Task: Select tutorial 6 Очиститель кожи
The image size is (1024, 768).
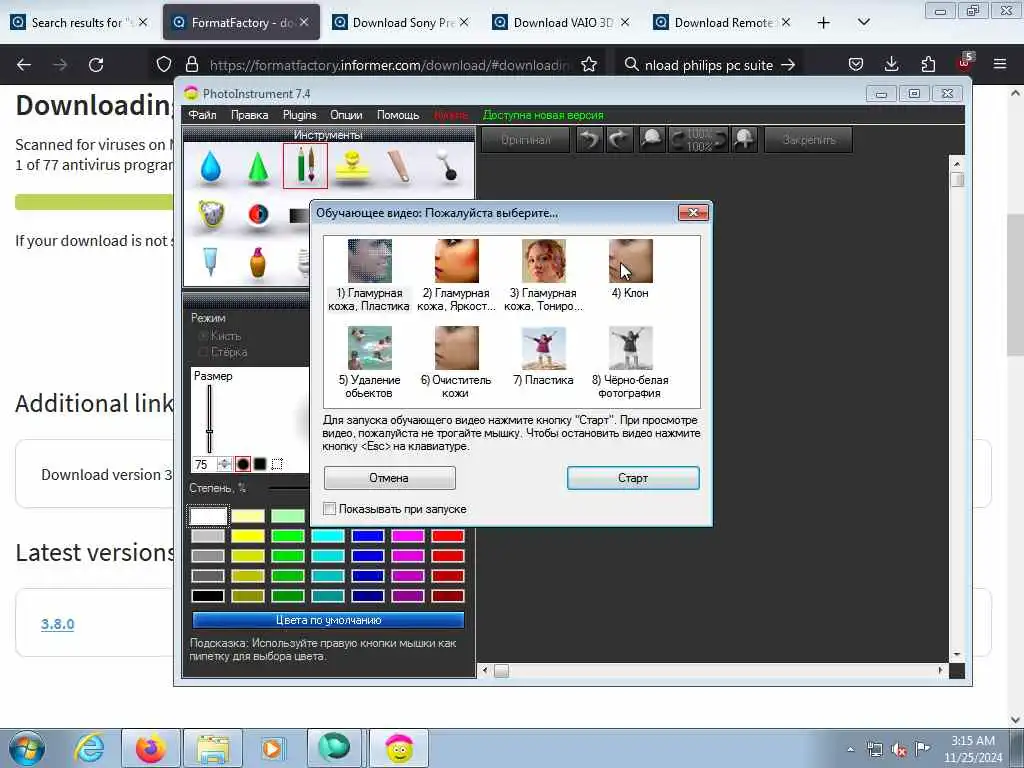Action: click(456, 362)
